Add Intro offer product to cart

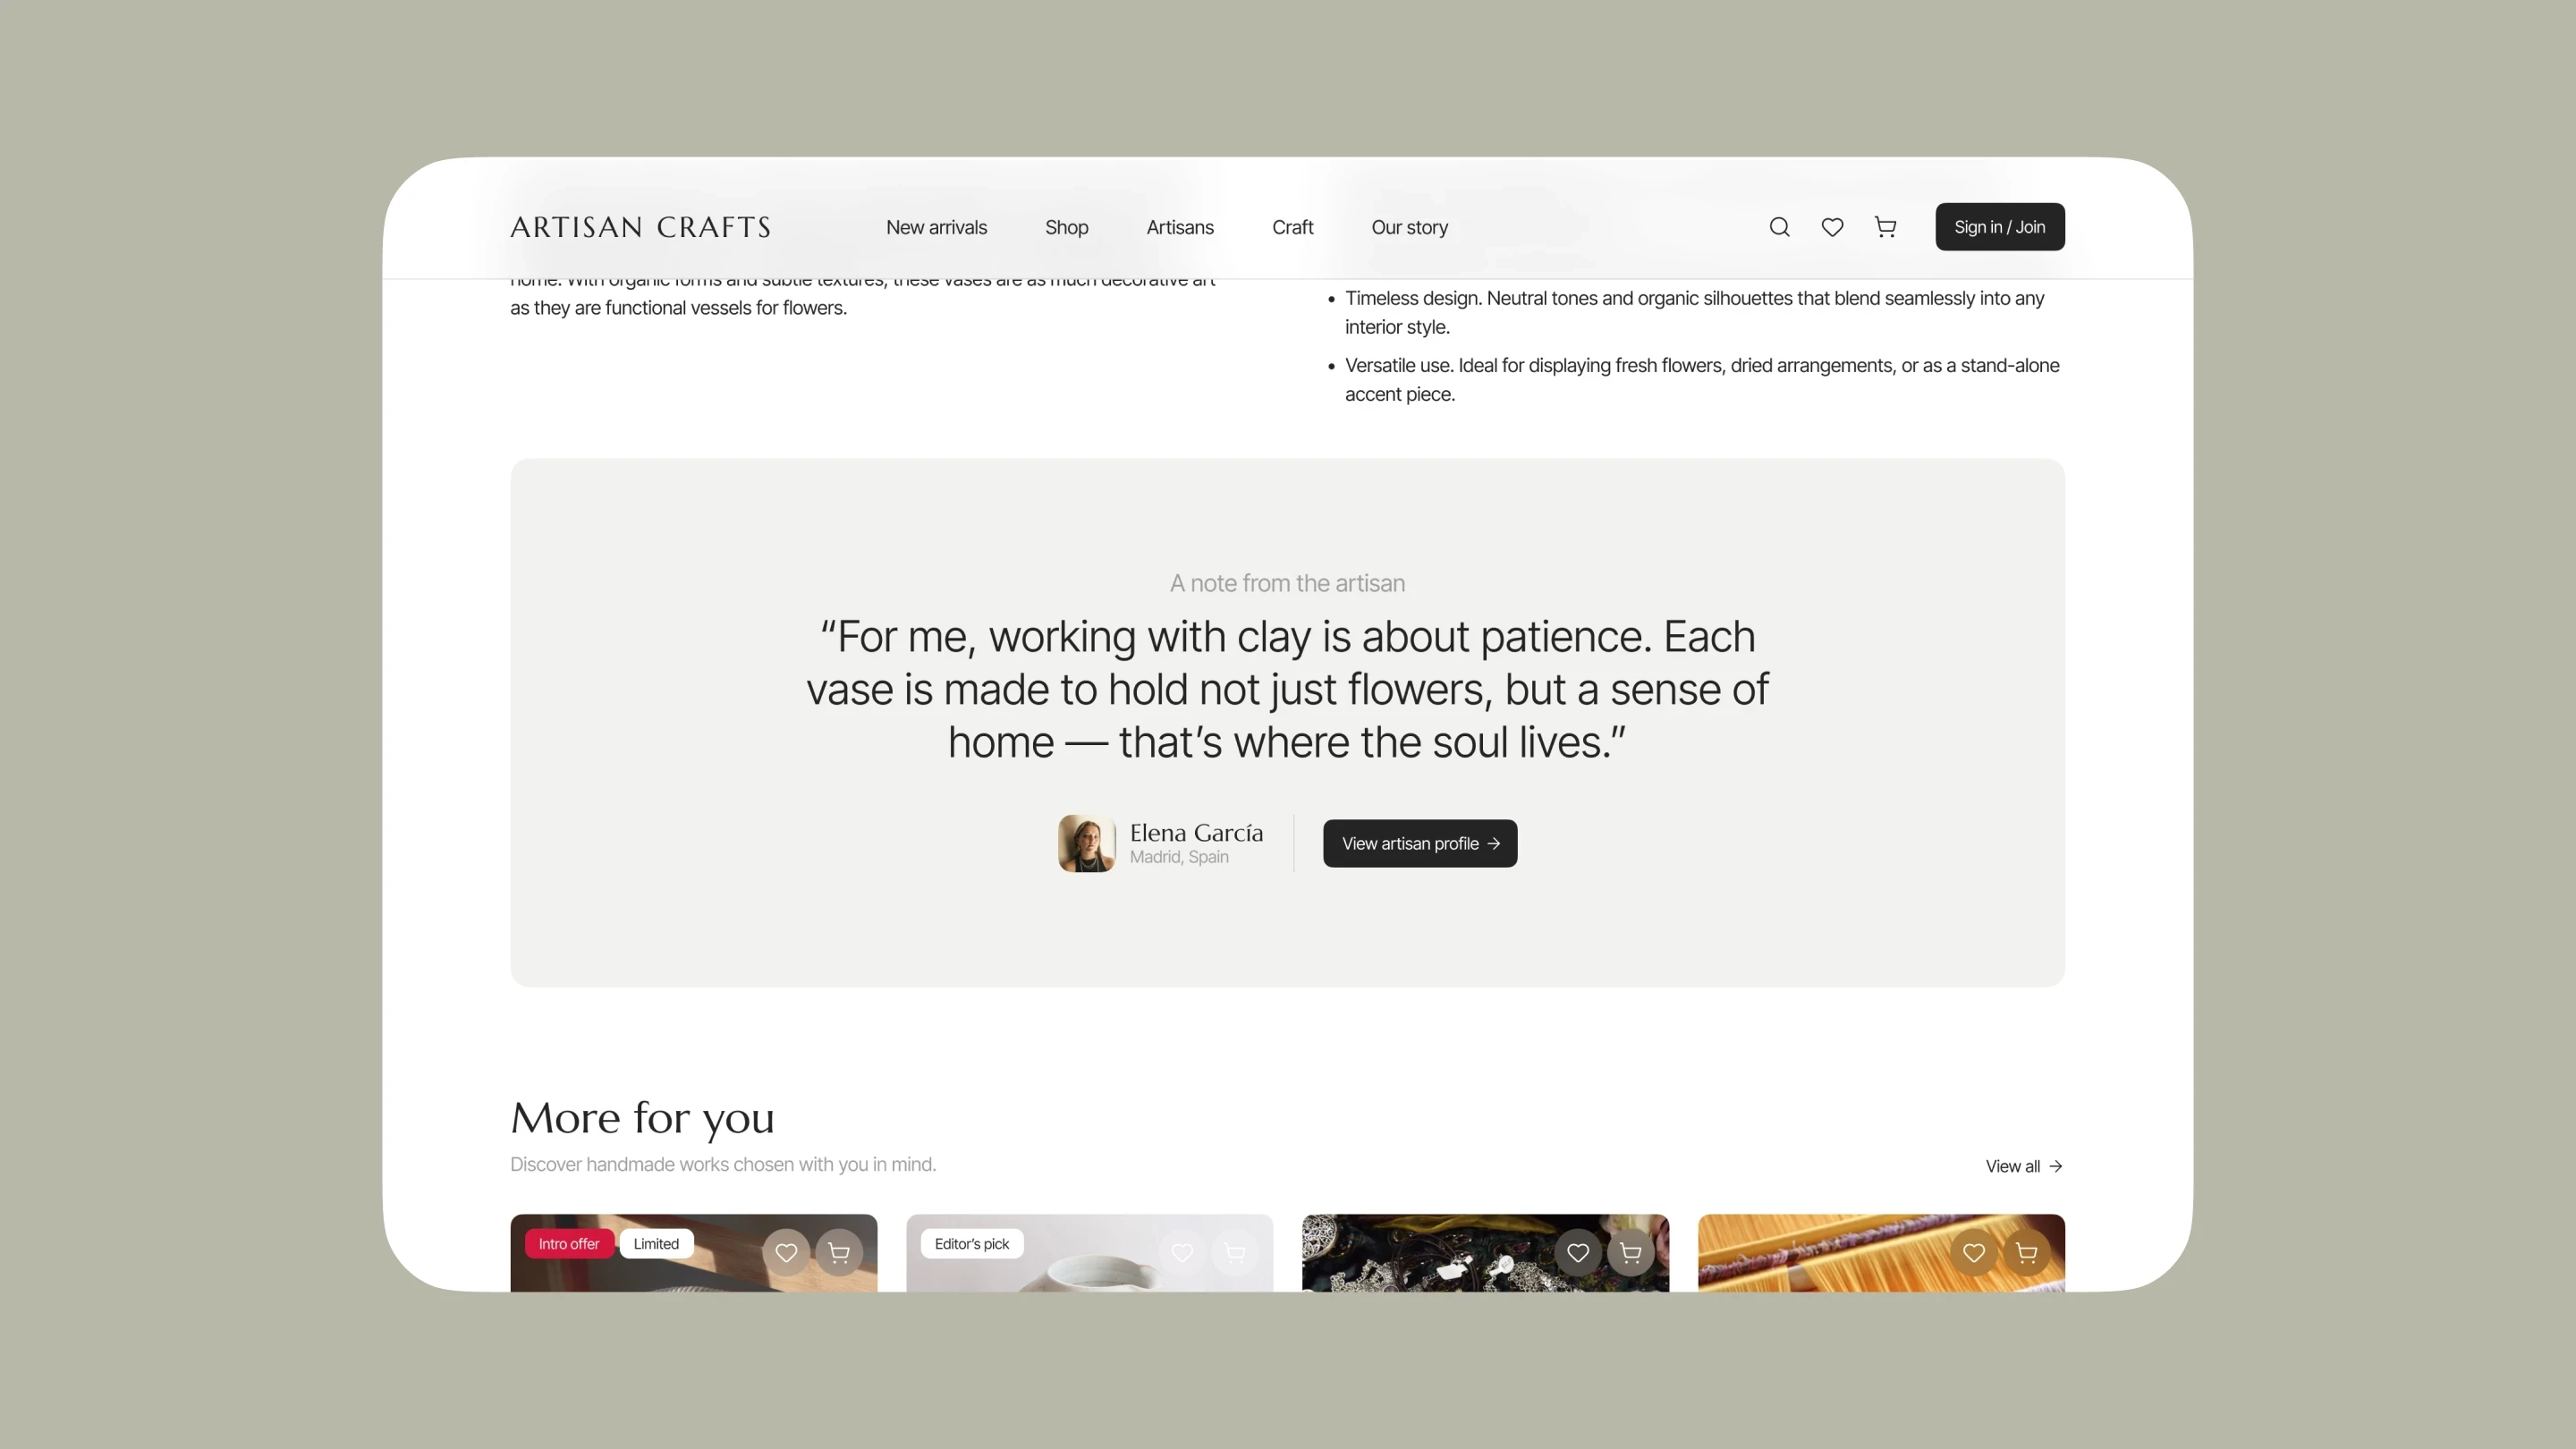[839, 1252]
